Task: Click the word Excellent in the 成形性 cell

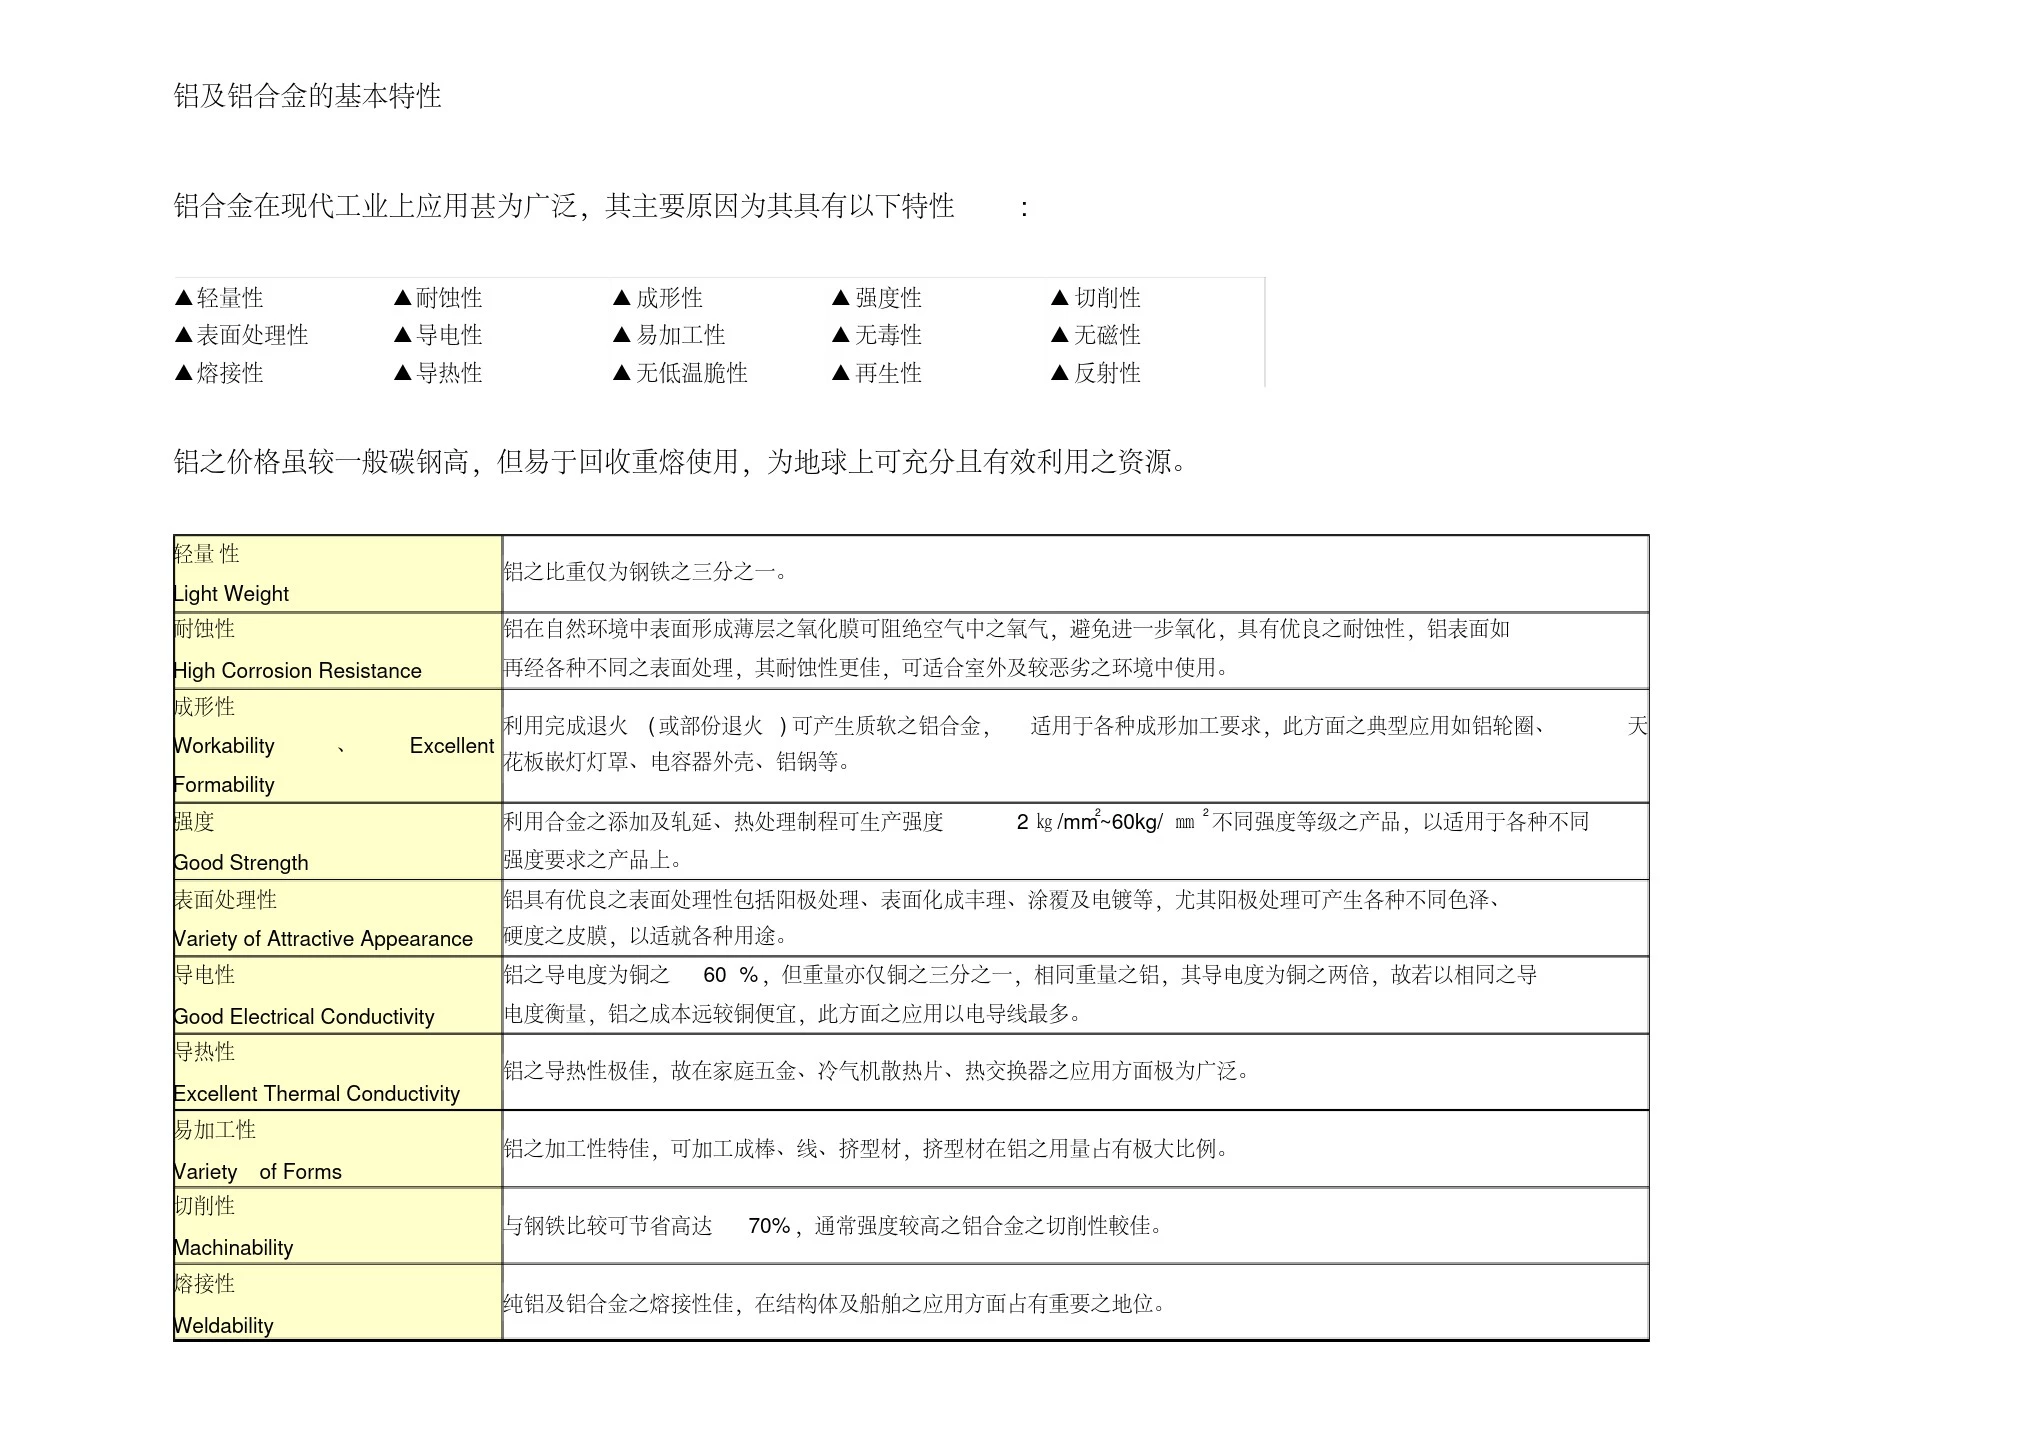Action: click(x=452, y=746)
